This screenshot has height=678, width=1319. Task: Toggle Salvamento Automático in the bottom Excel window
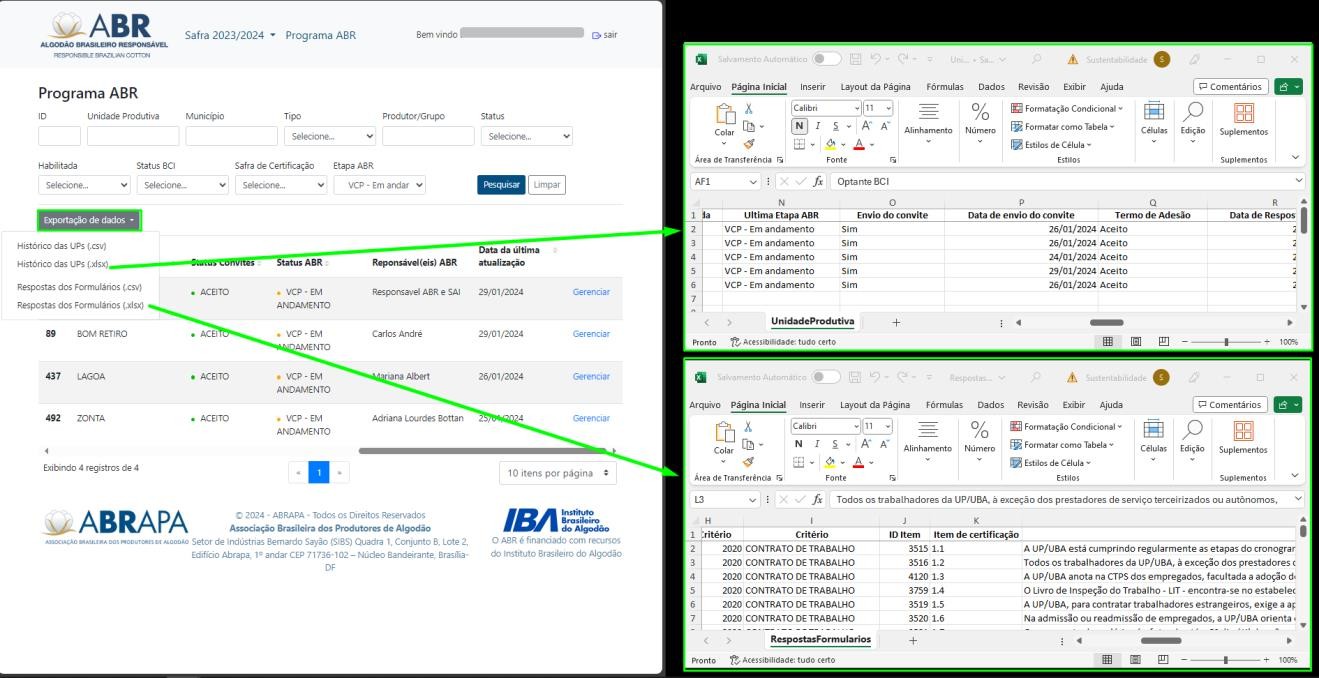click(826, 378)
